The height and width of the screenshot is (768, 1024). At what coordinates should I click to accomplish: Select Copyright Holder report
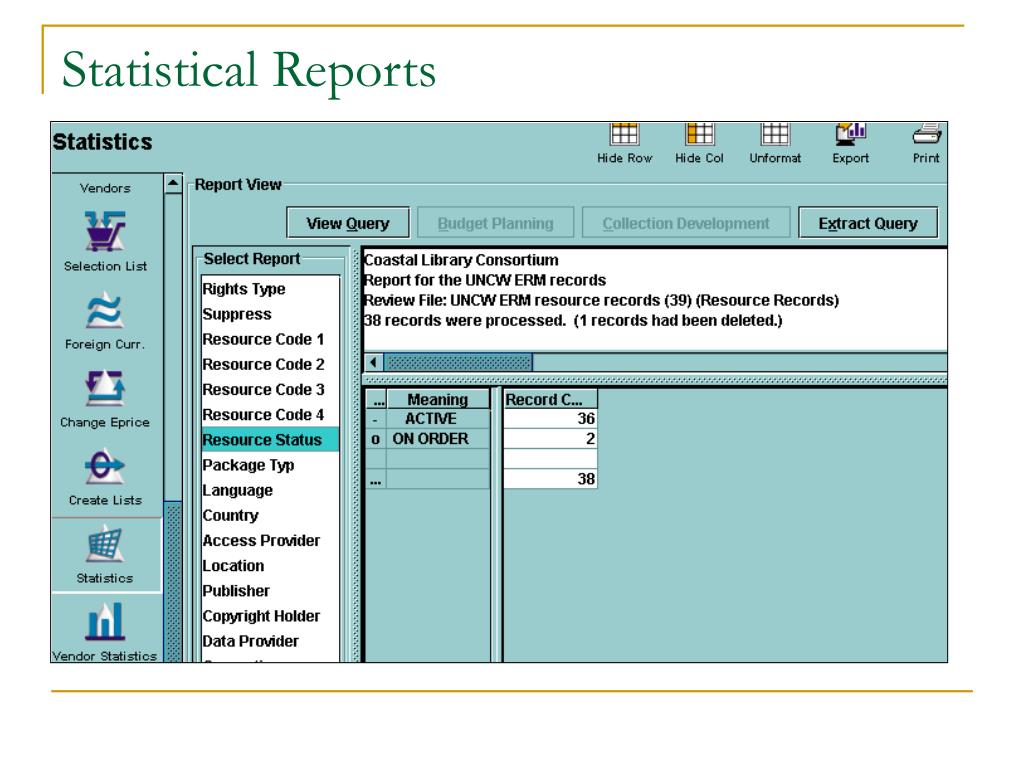(270, 616)
